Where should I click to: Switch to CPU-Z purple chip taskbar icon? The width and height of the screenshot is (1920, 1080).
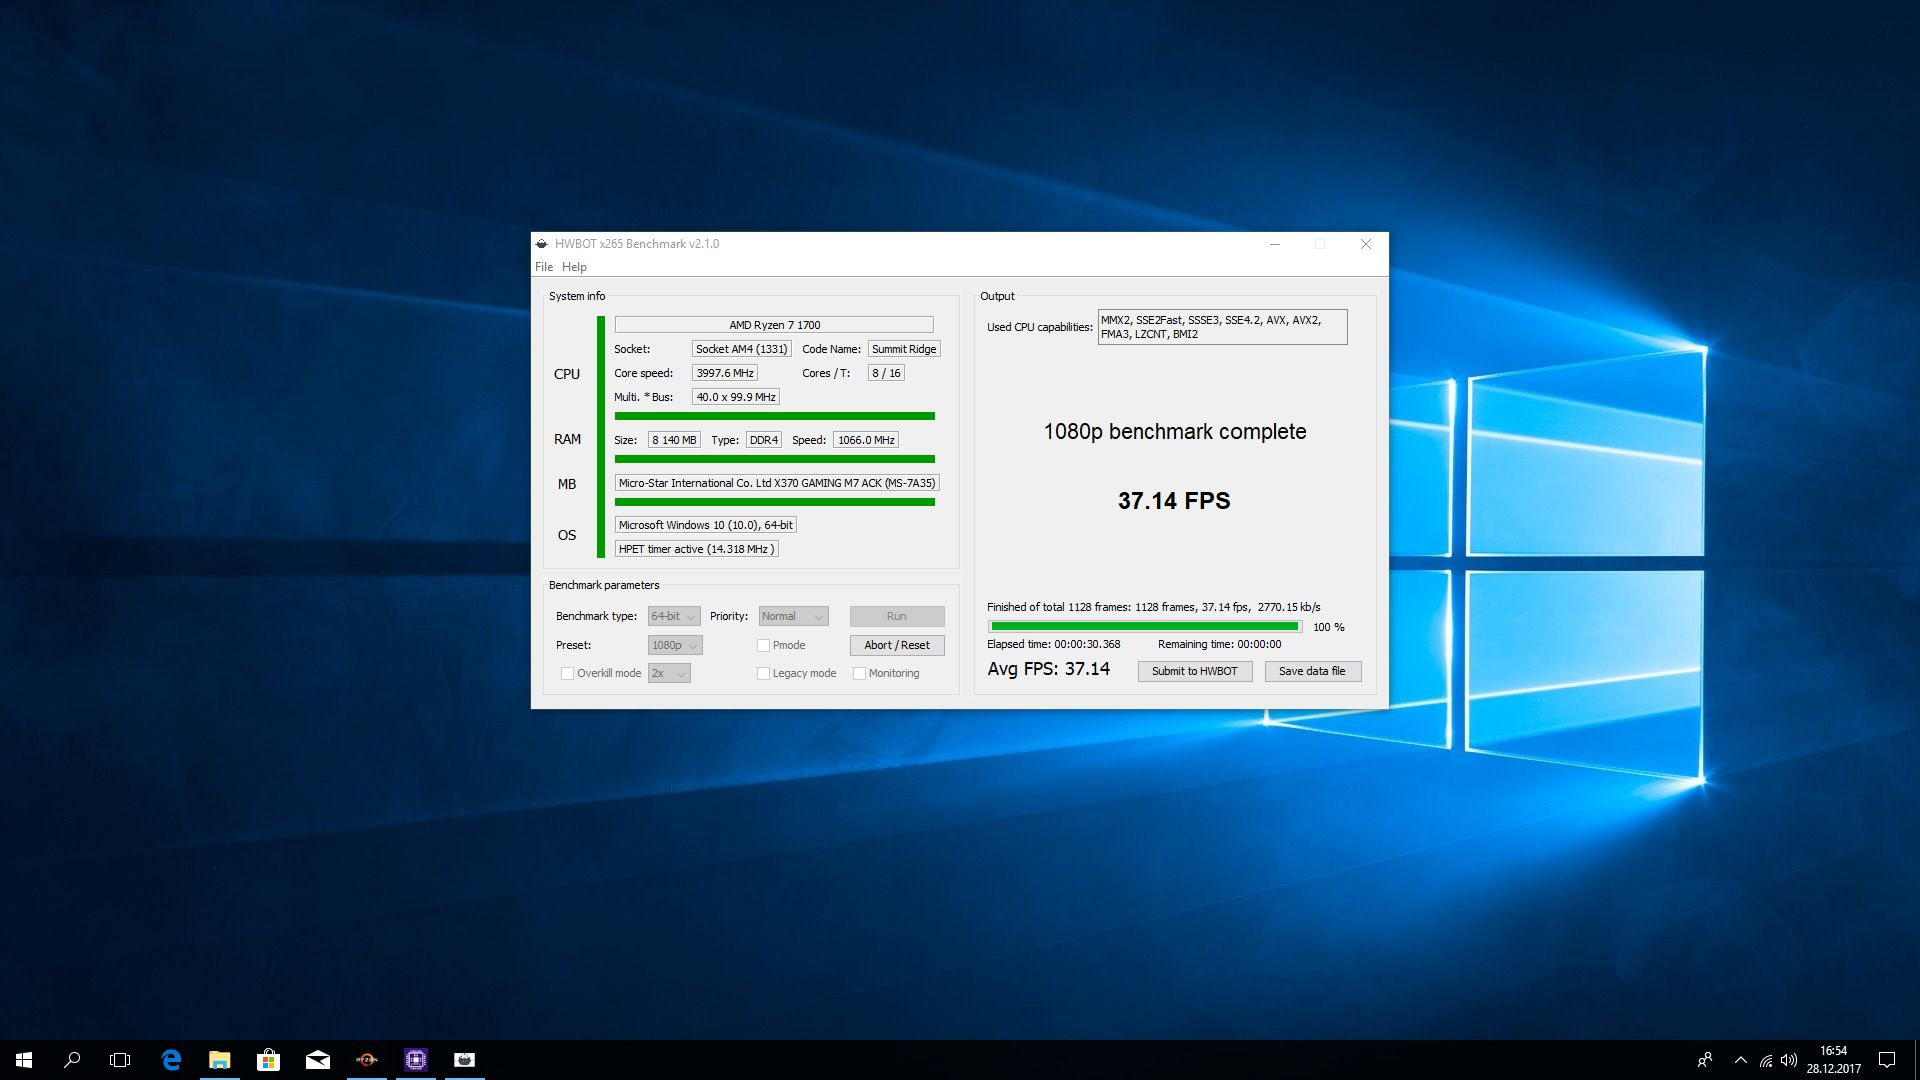pos(416,1060)
